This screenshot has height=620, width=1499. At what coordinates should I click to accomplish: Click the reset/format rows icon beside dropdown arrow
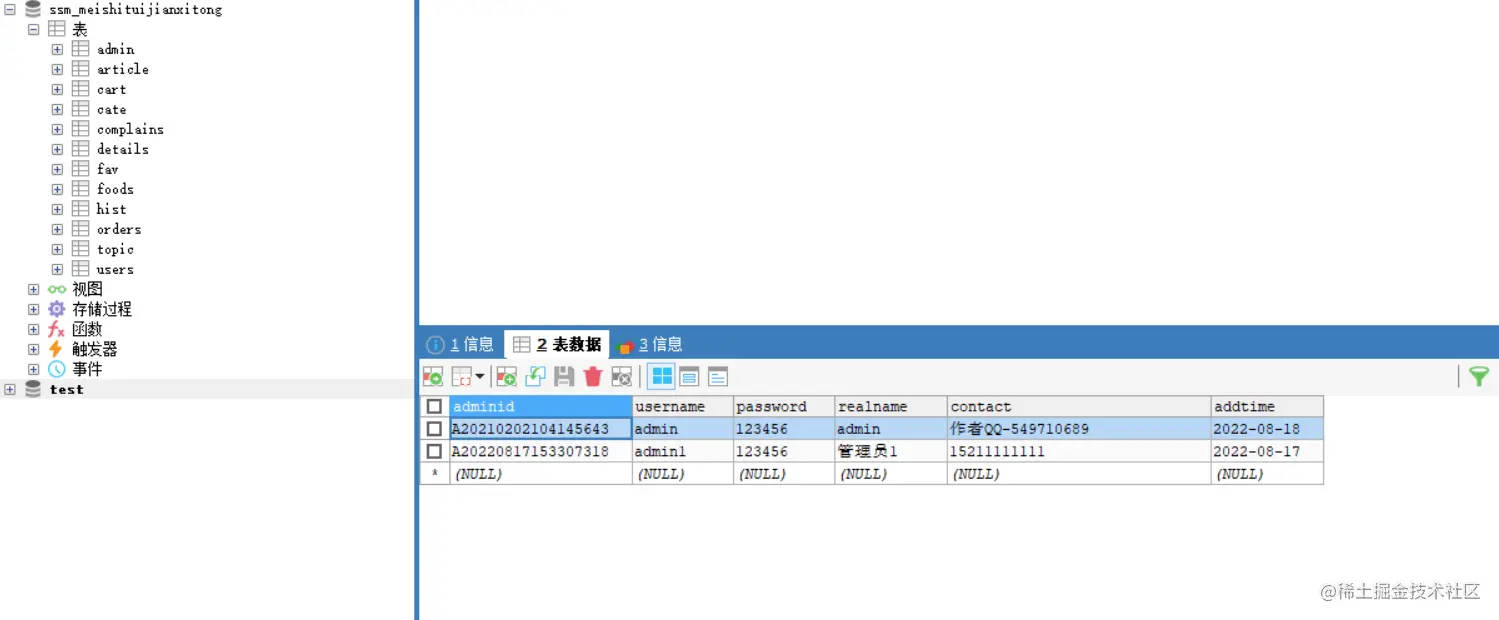tap(461, 376)
